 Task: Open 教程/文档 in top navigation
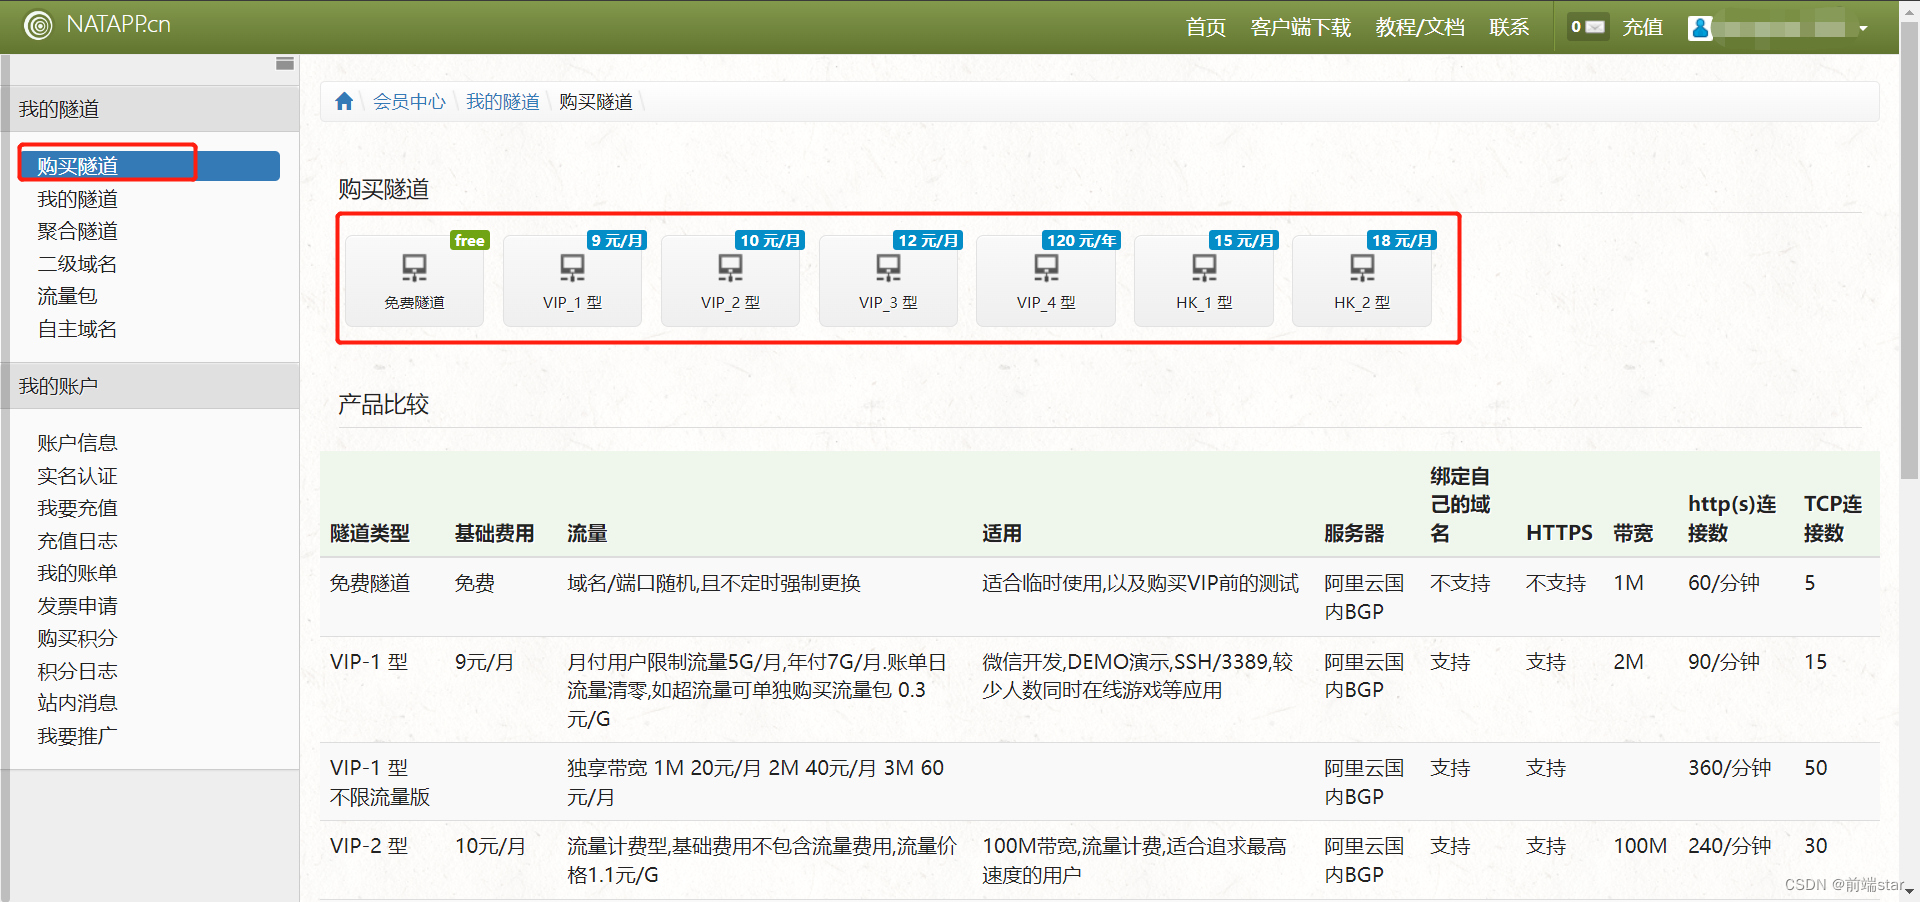[1420, 27]
